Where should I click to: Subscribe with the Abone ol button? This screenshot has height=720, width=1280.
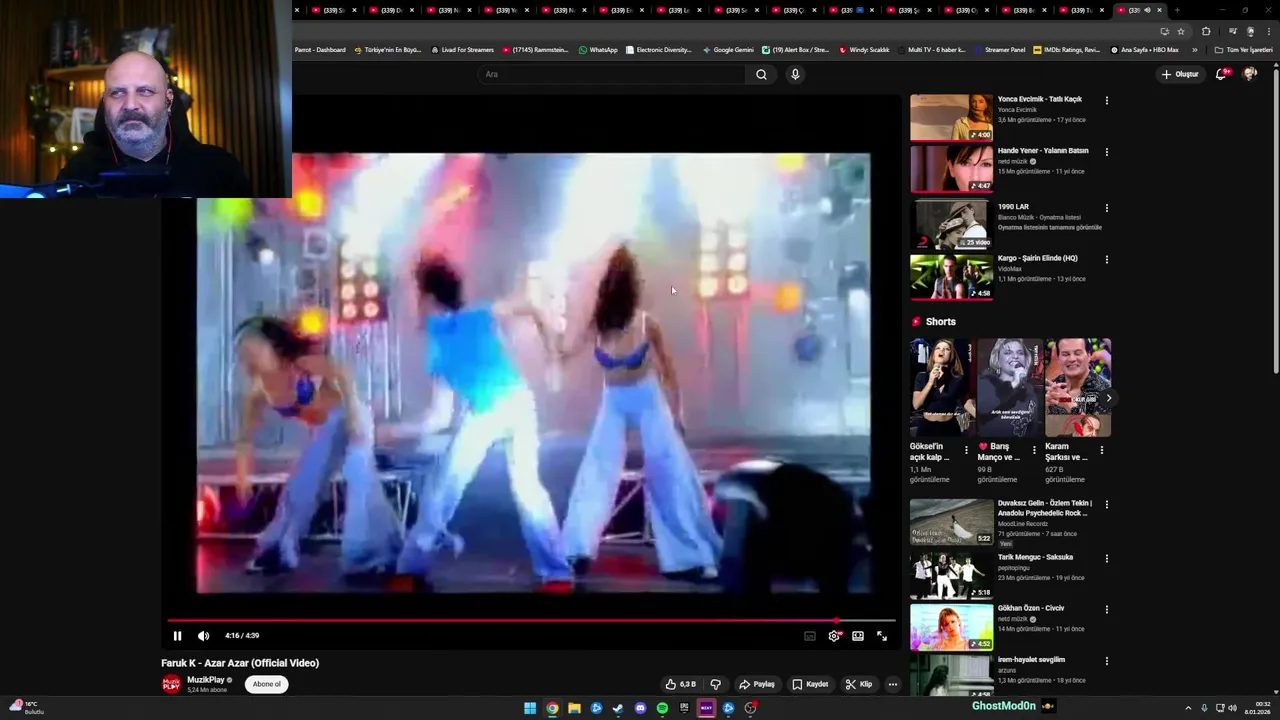point(267,684)
